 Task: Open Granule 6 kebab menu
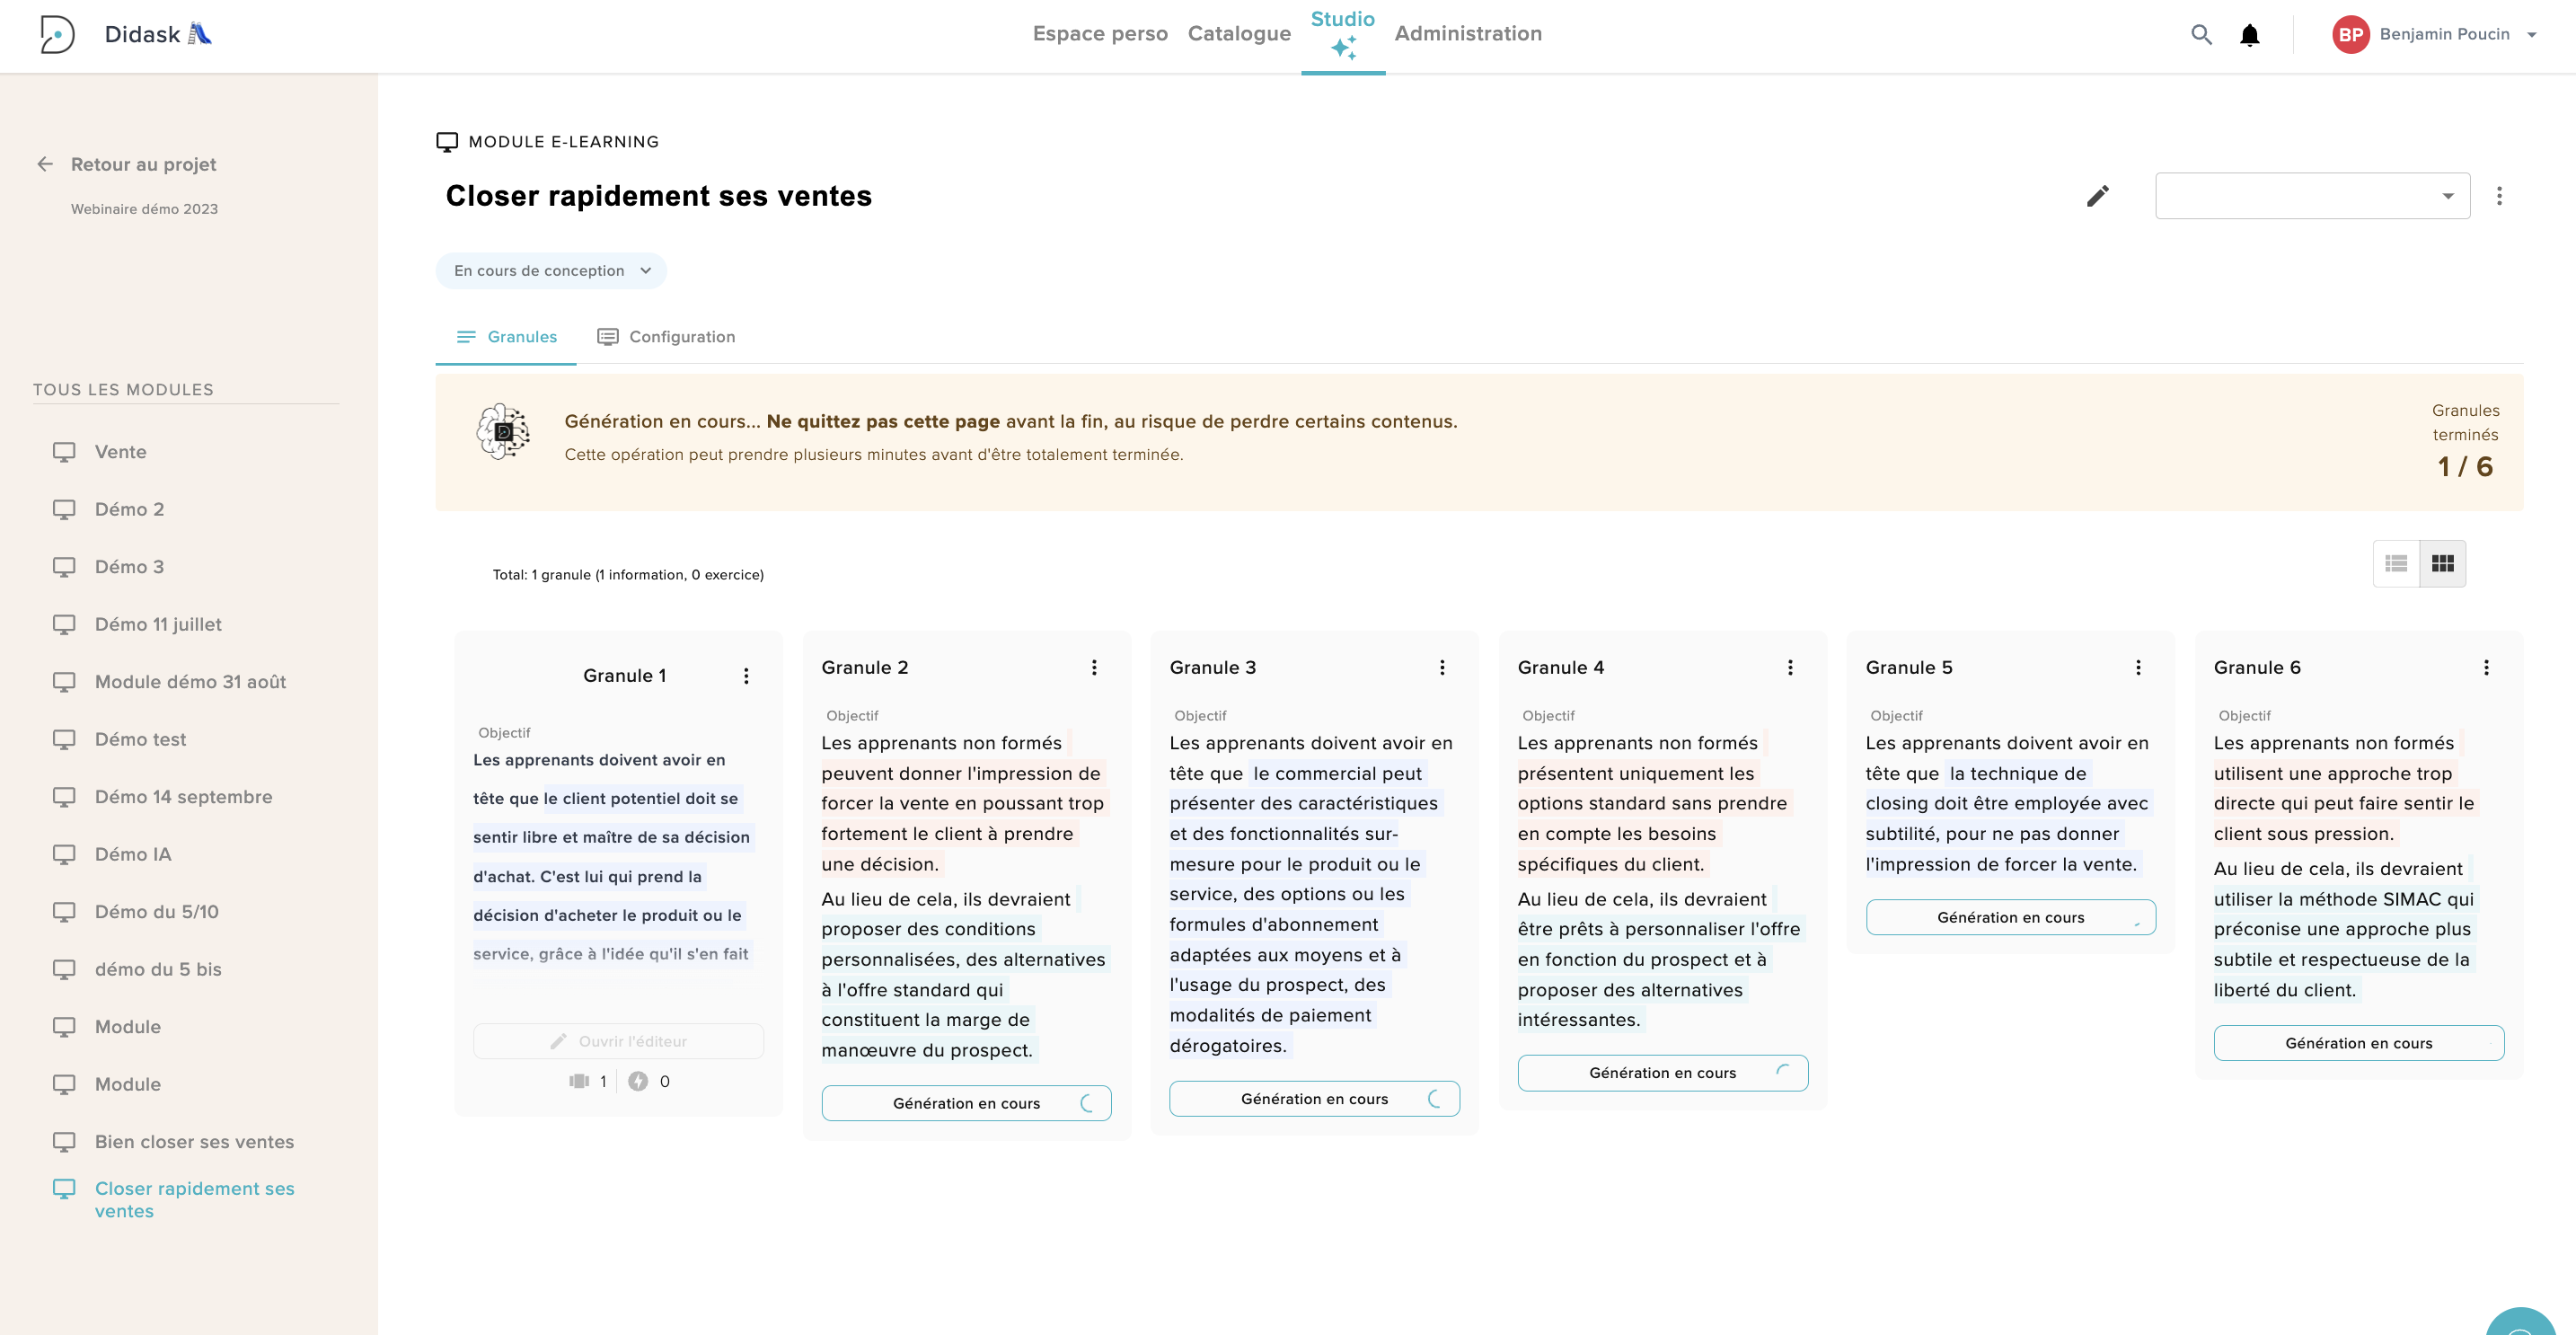(2486, 668)
